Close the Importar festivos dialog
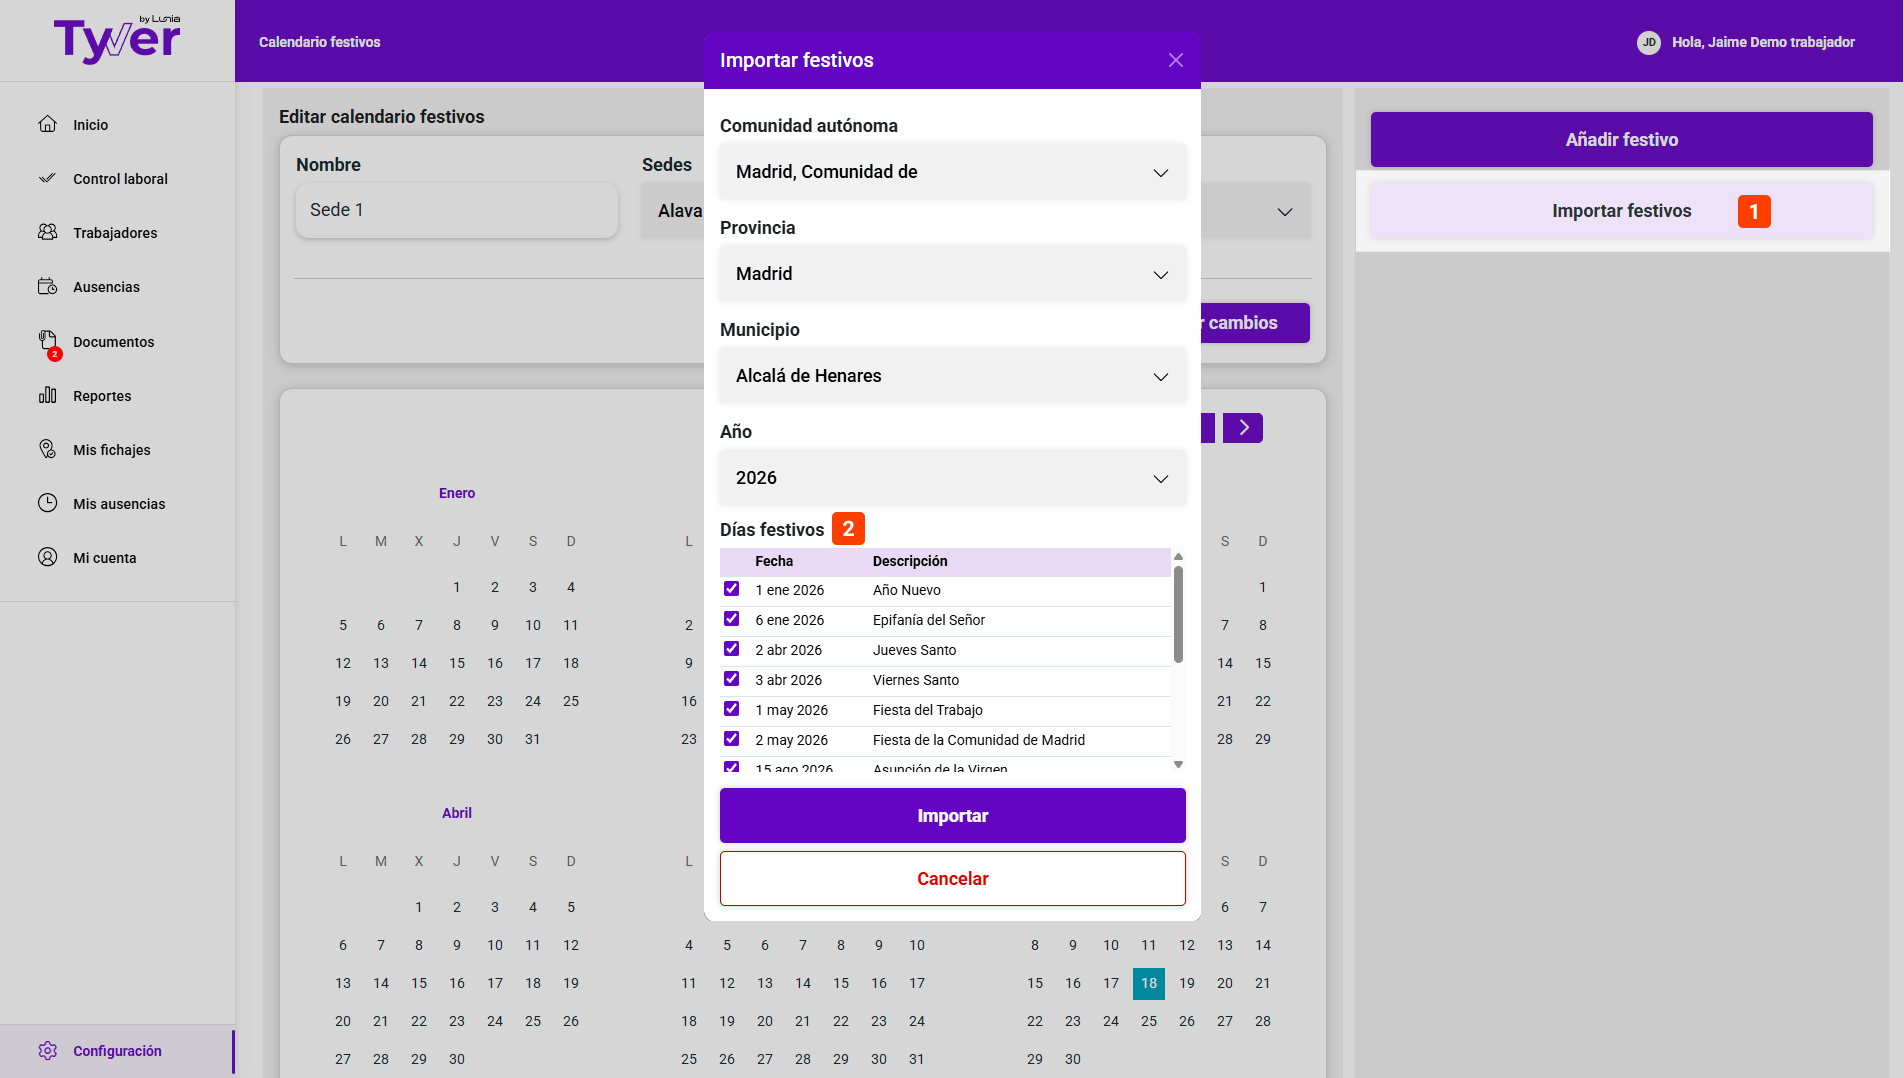 point(1176,60)
